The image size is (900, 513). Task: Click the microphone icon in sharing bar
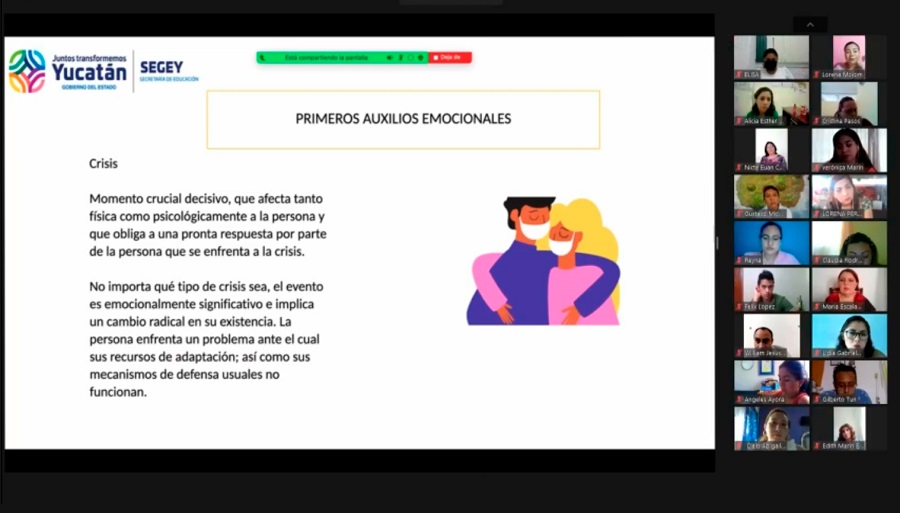(401, 57)
